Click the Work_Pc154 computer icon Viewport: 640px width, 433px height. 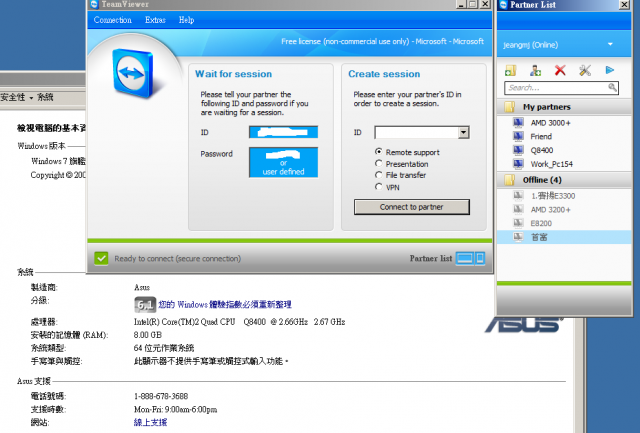click(x=518, y=164)
